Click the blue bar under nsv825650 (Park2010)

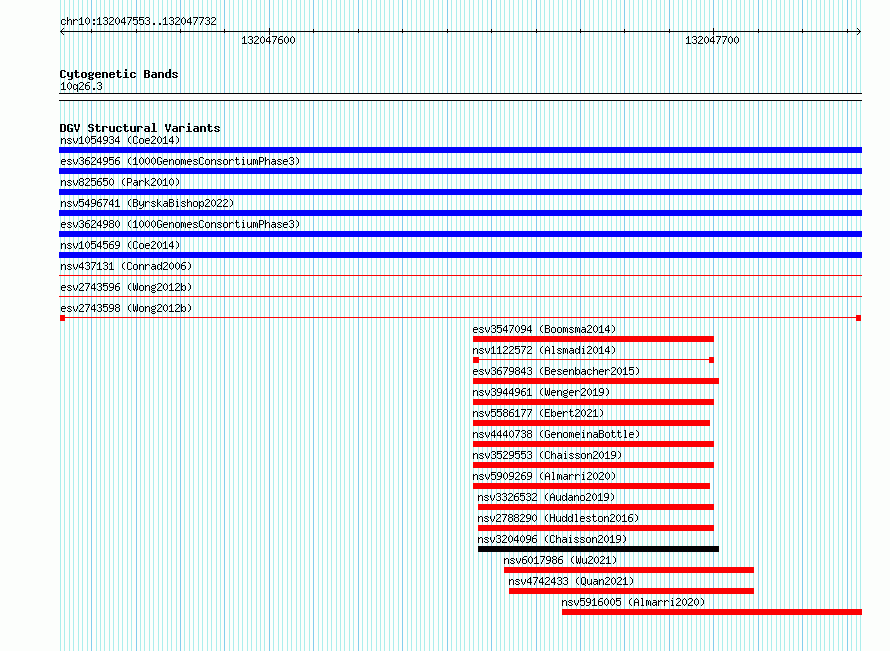pos(460,192)
